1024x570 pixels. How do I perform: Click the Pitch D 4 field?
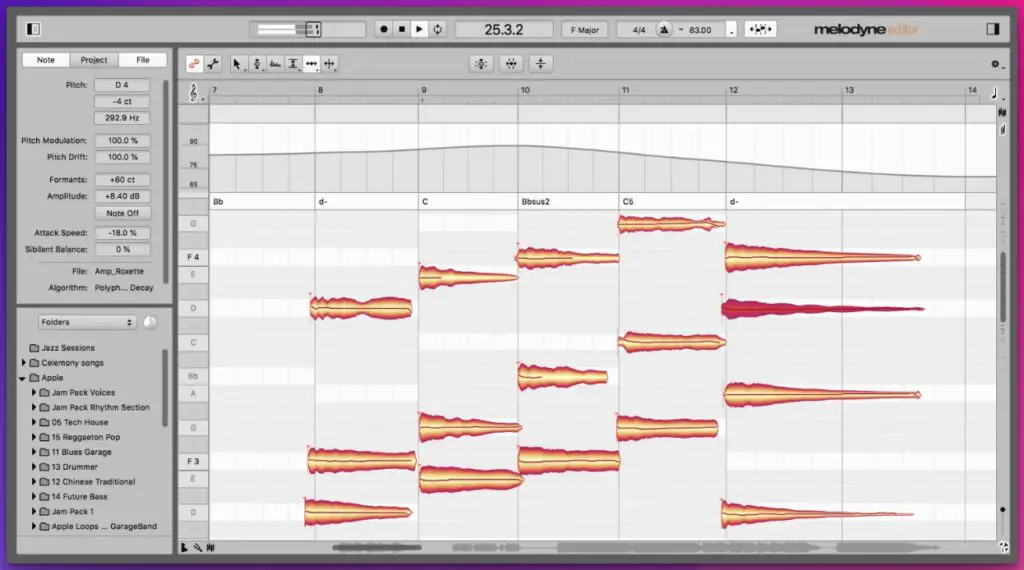coord(122,85)
